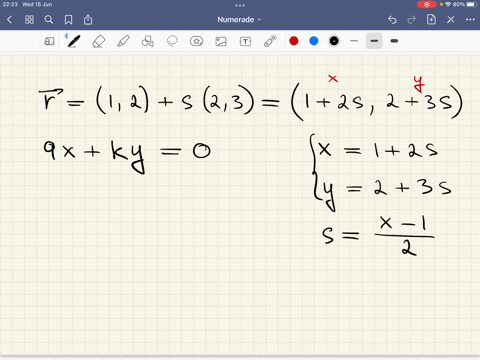Select the thickest stroke width
This screenshot has height=360, width=480.
pos(394,41)
